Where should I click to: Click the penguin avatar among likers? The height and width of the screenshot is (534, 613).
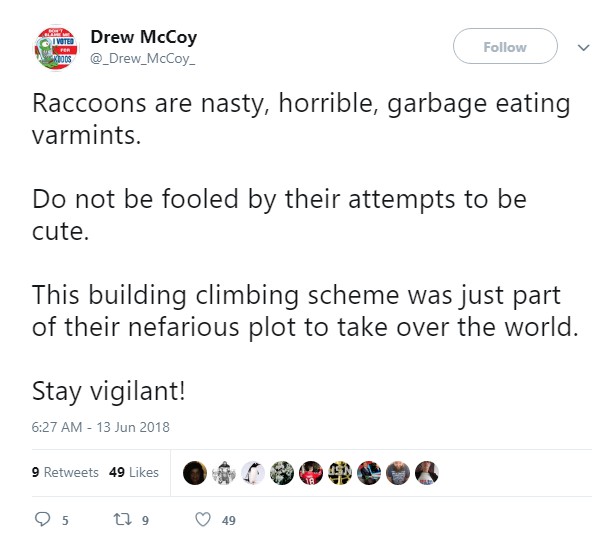254,472
